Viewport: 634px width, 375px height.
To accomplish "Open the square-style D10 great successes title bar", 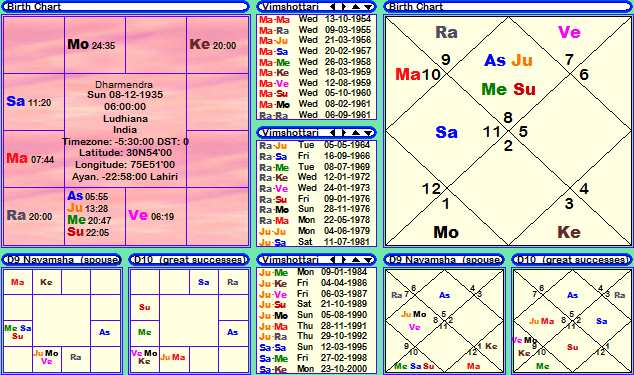I will (188, 260).
